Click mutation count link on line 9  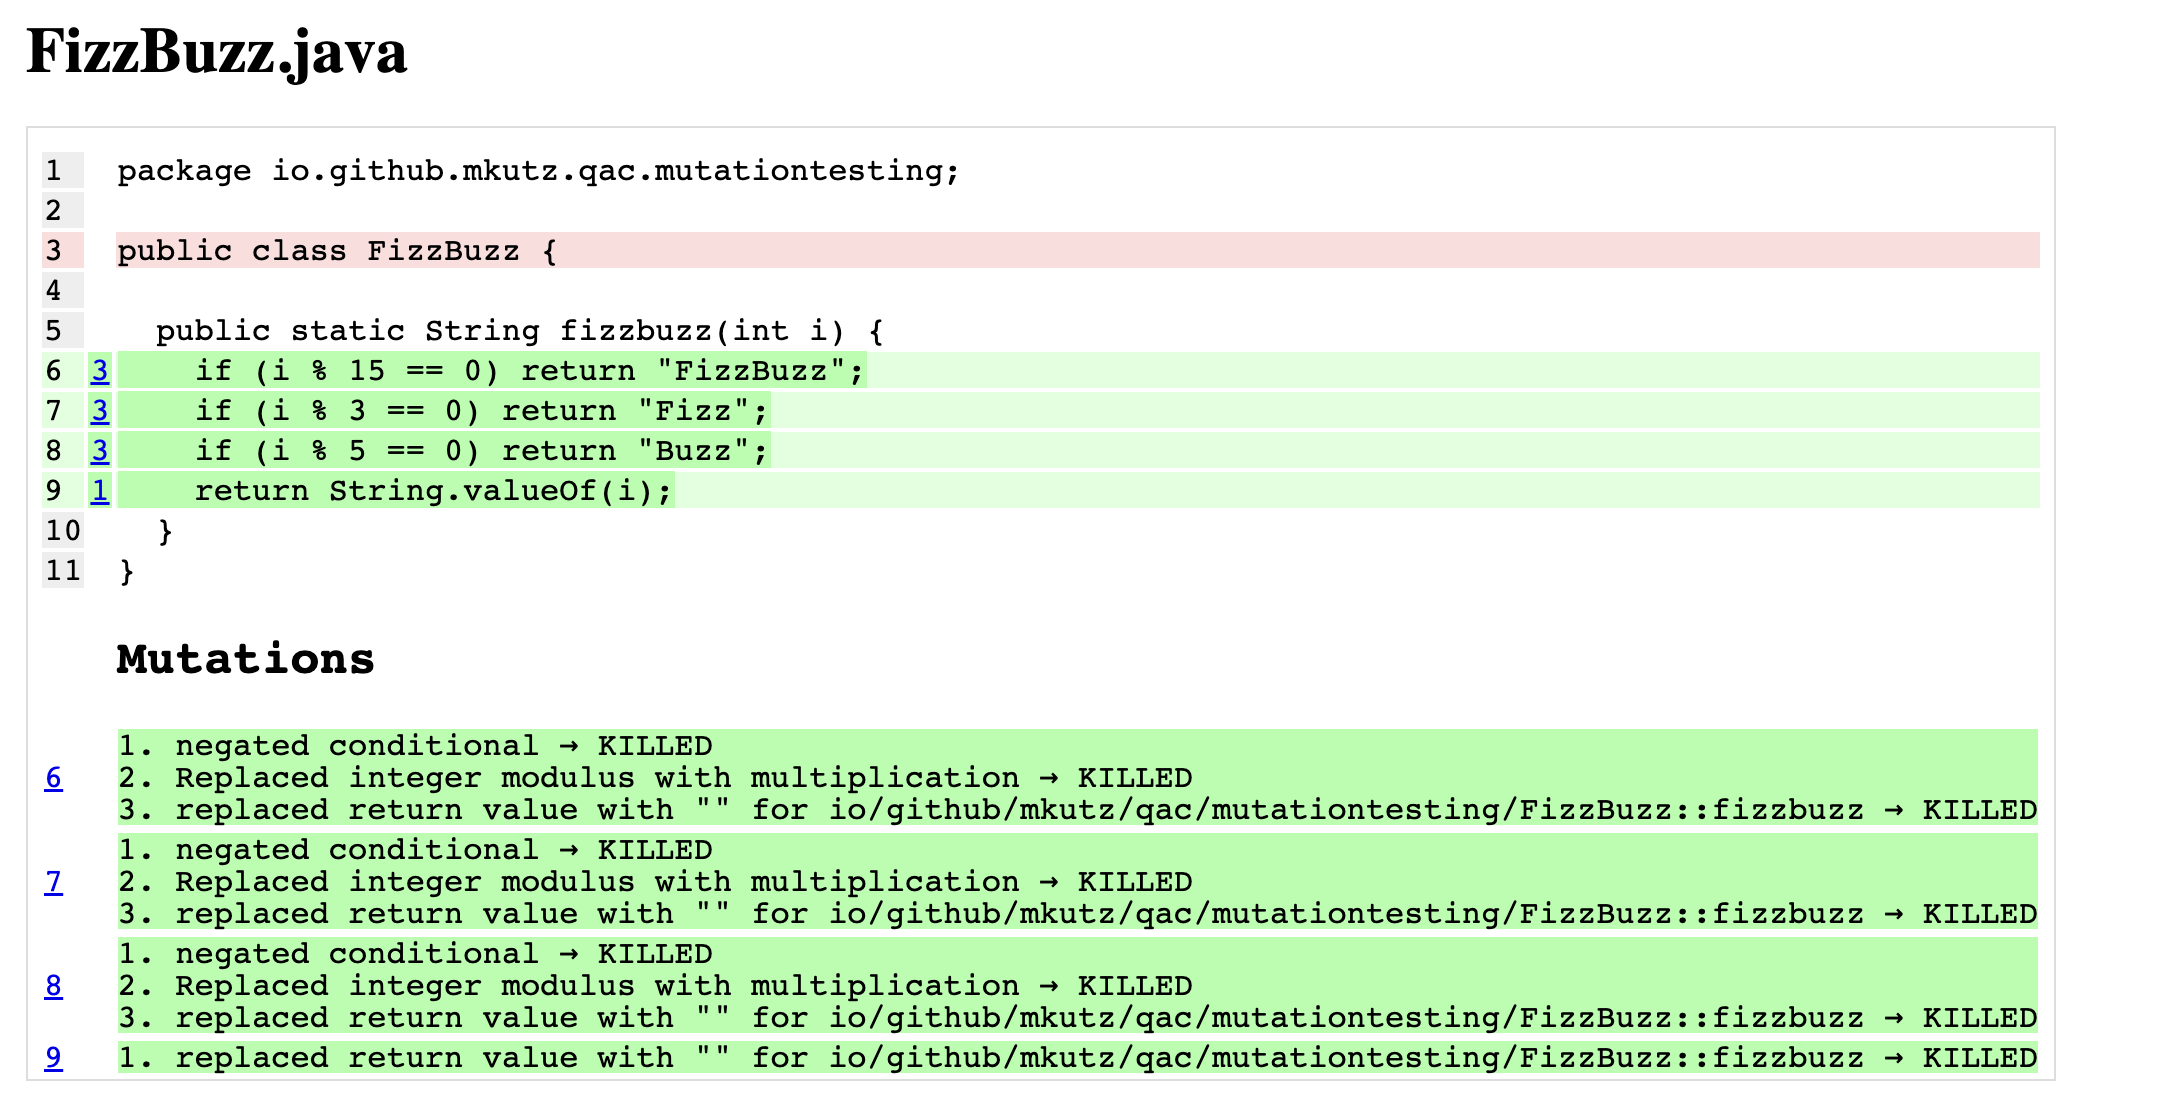[100, 491]
